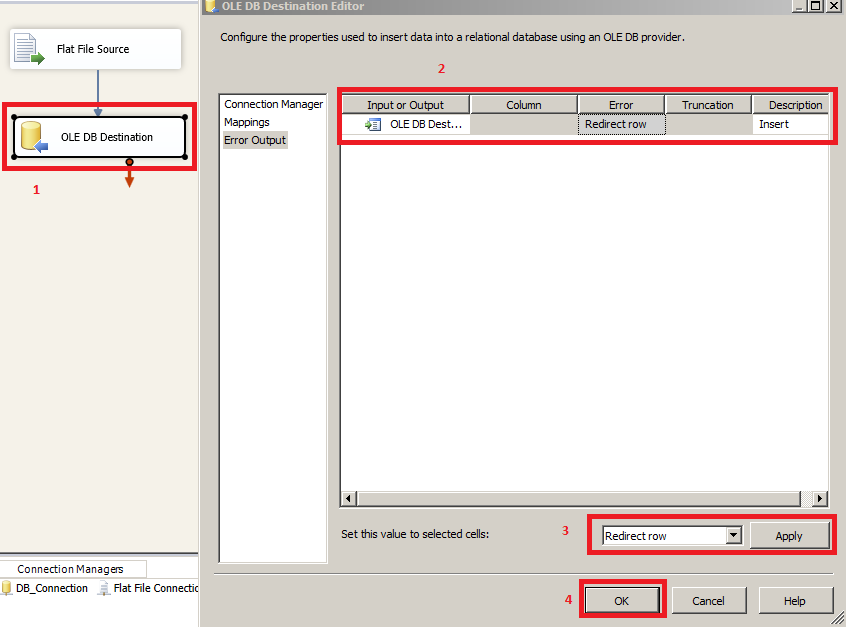846x627 pixels.
Task: Select the Flat File Source component
Action: [x=95, y=48]
